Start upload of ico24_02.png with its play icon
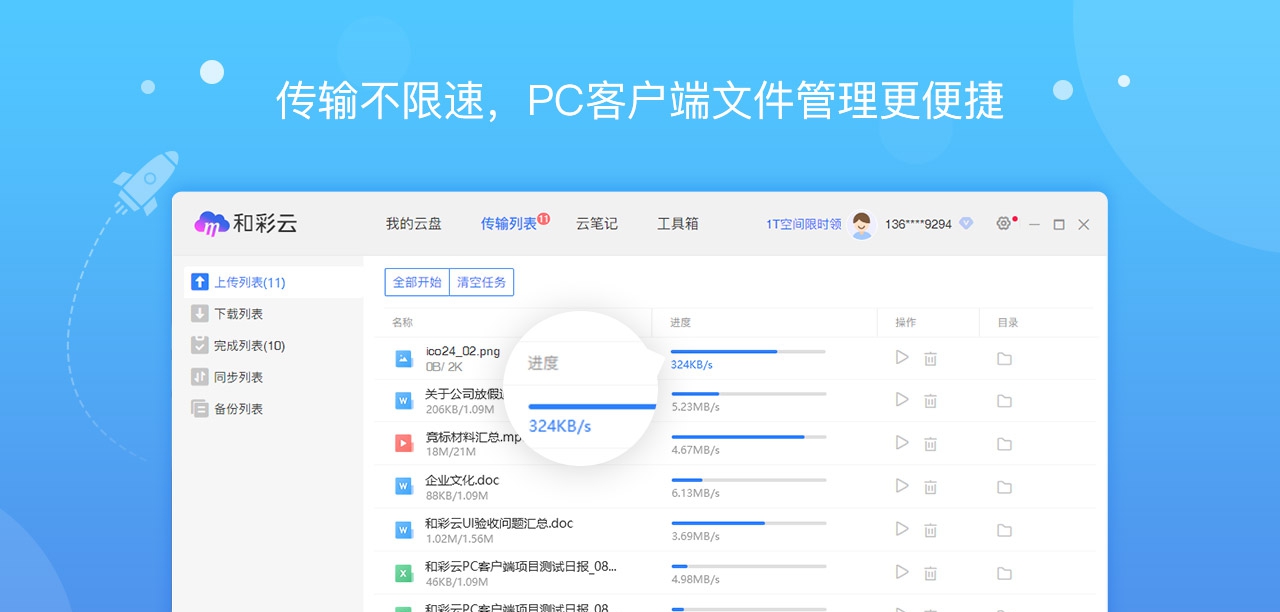Image resolution: width=1280 pixels, height=612 pixels. pyautogui.click(x=902, y=357)
